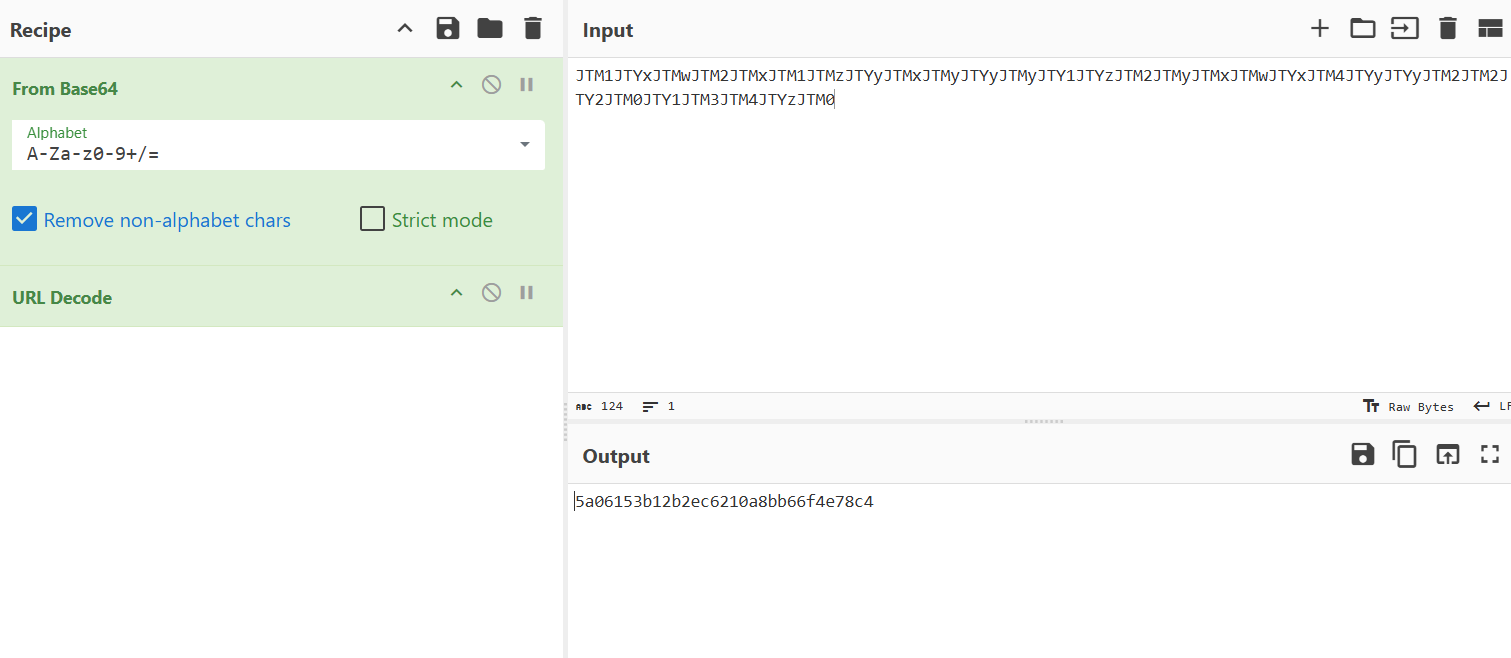Clear input and output trash icon
The height and width of the screenshot is (658, 1511).
(x=1447, y=29)
